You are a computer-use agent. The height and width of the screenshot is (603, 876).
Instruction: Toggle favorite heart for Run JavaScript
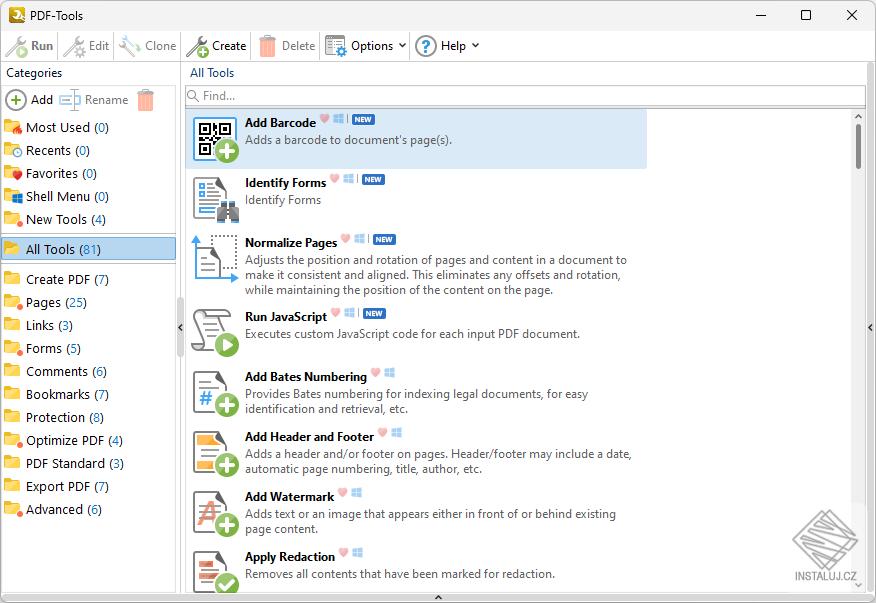(x=336, y=312)
